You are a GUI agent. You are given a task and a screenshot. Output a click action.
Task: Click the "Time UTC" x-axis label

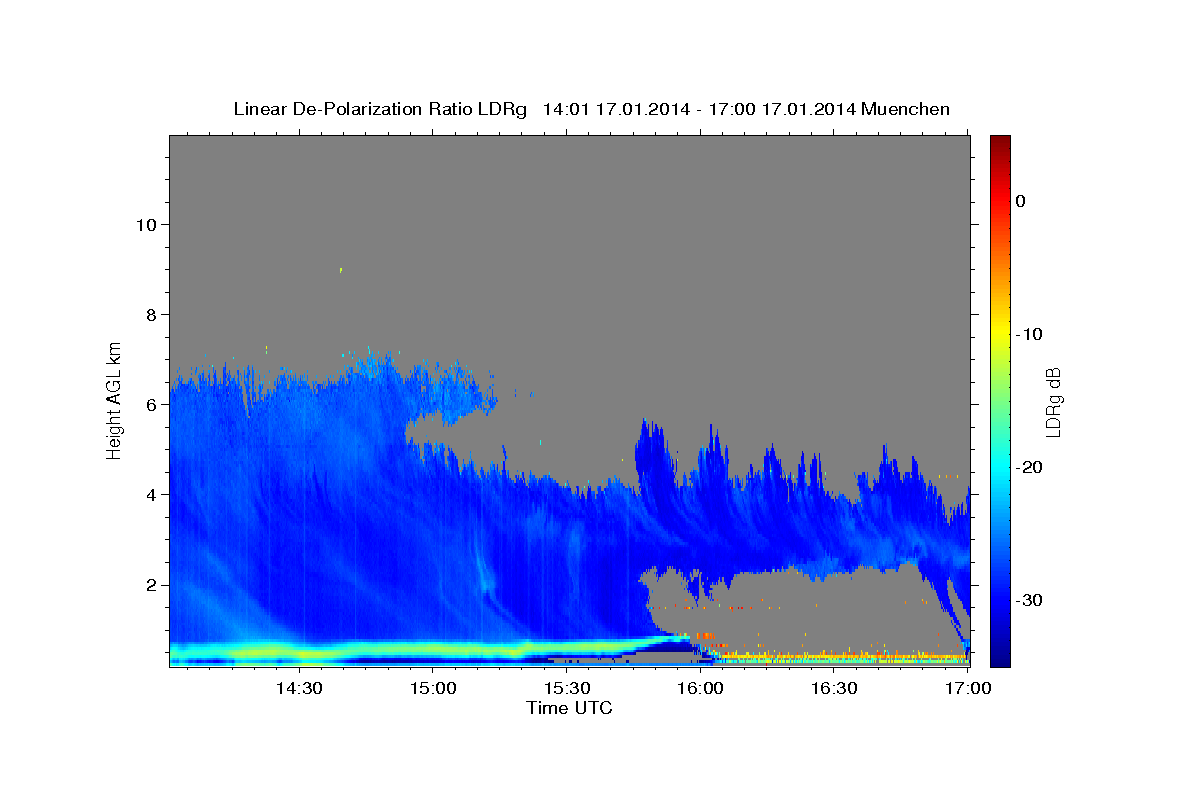569,708
